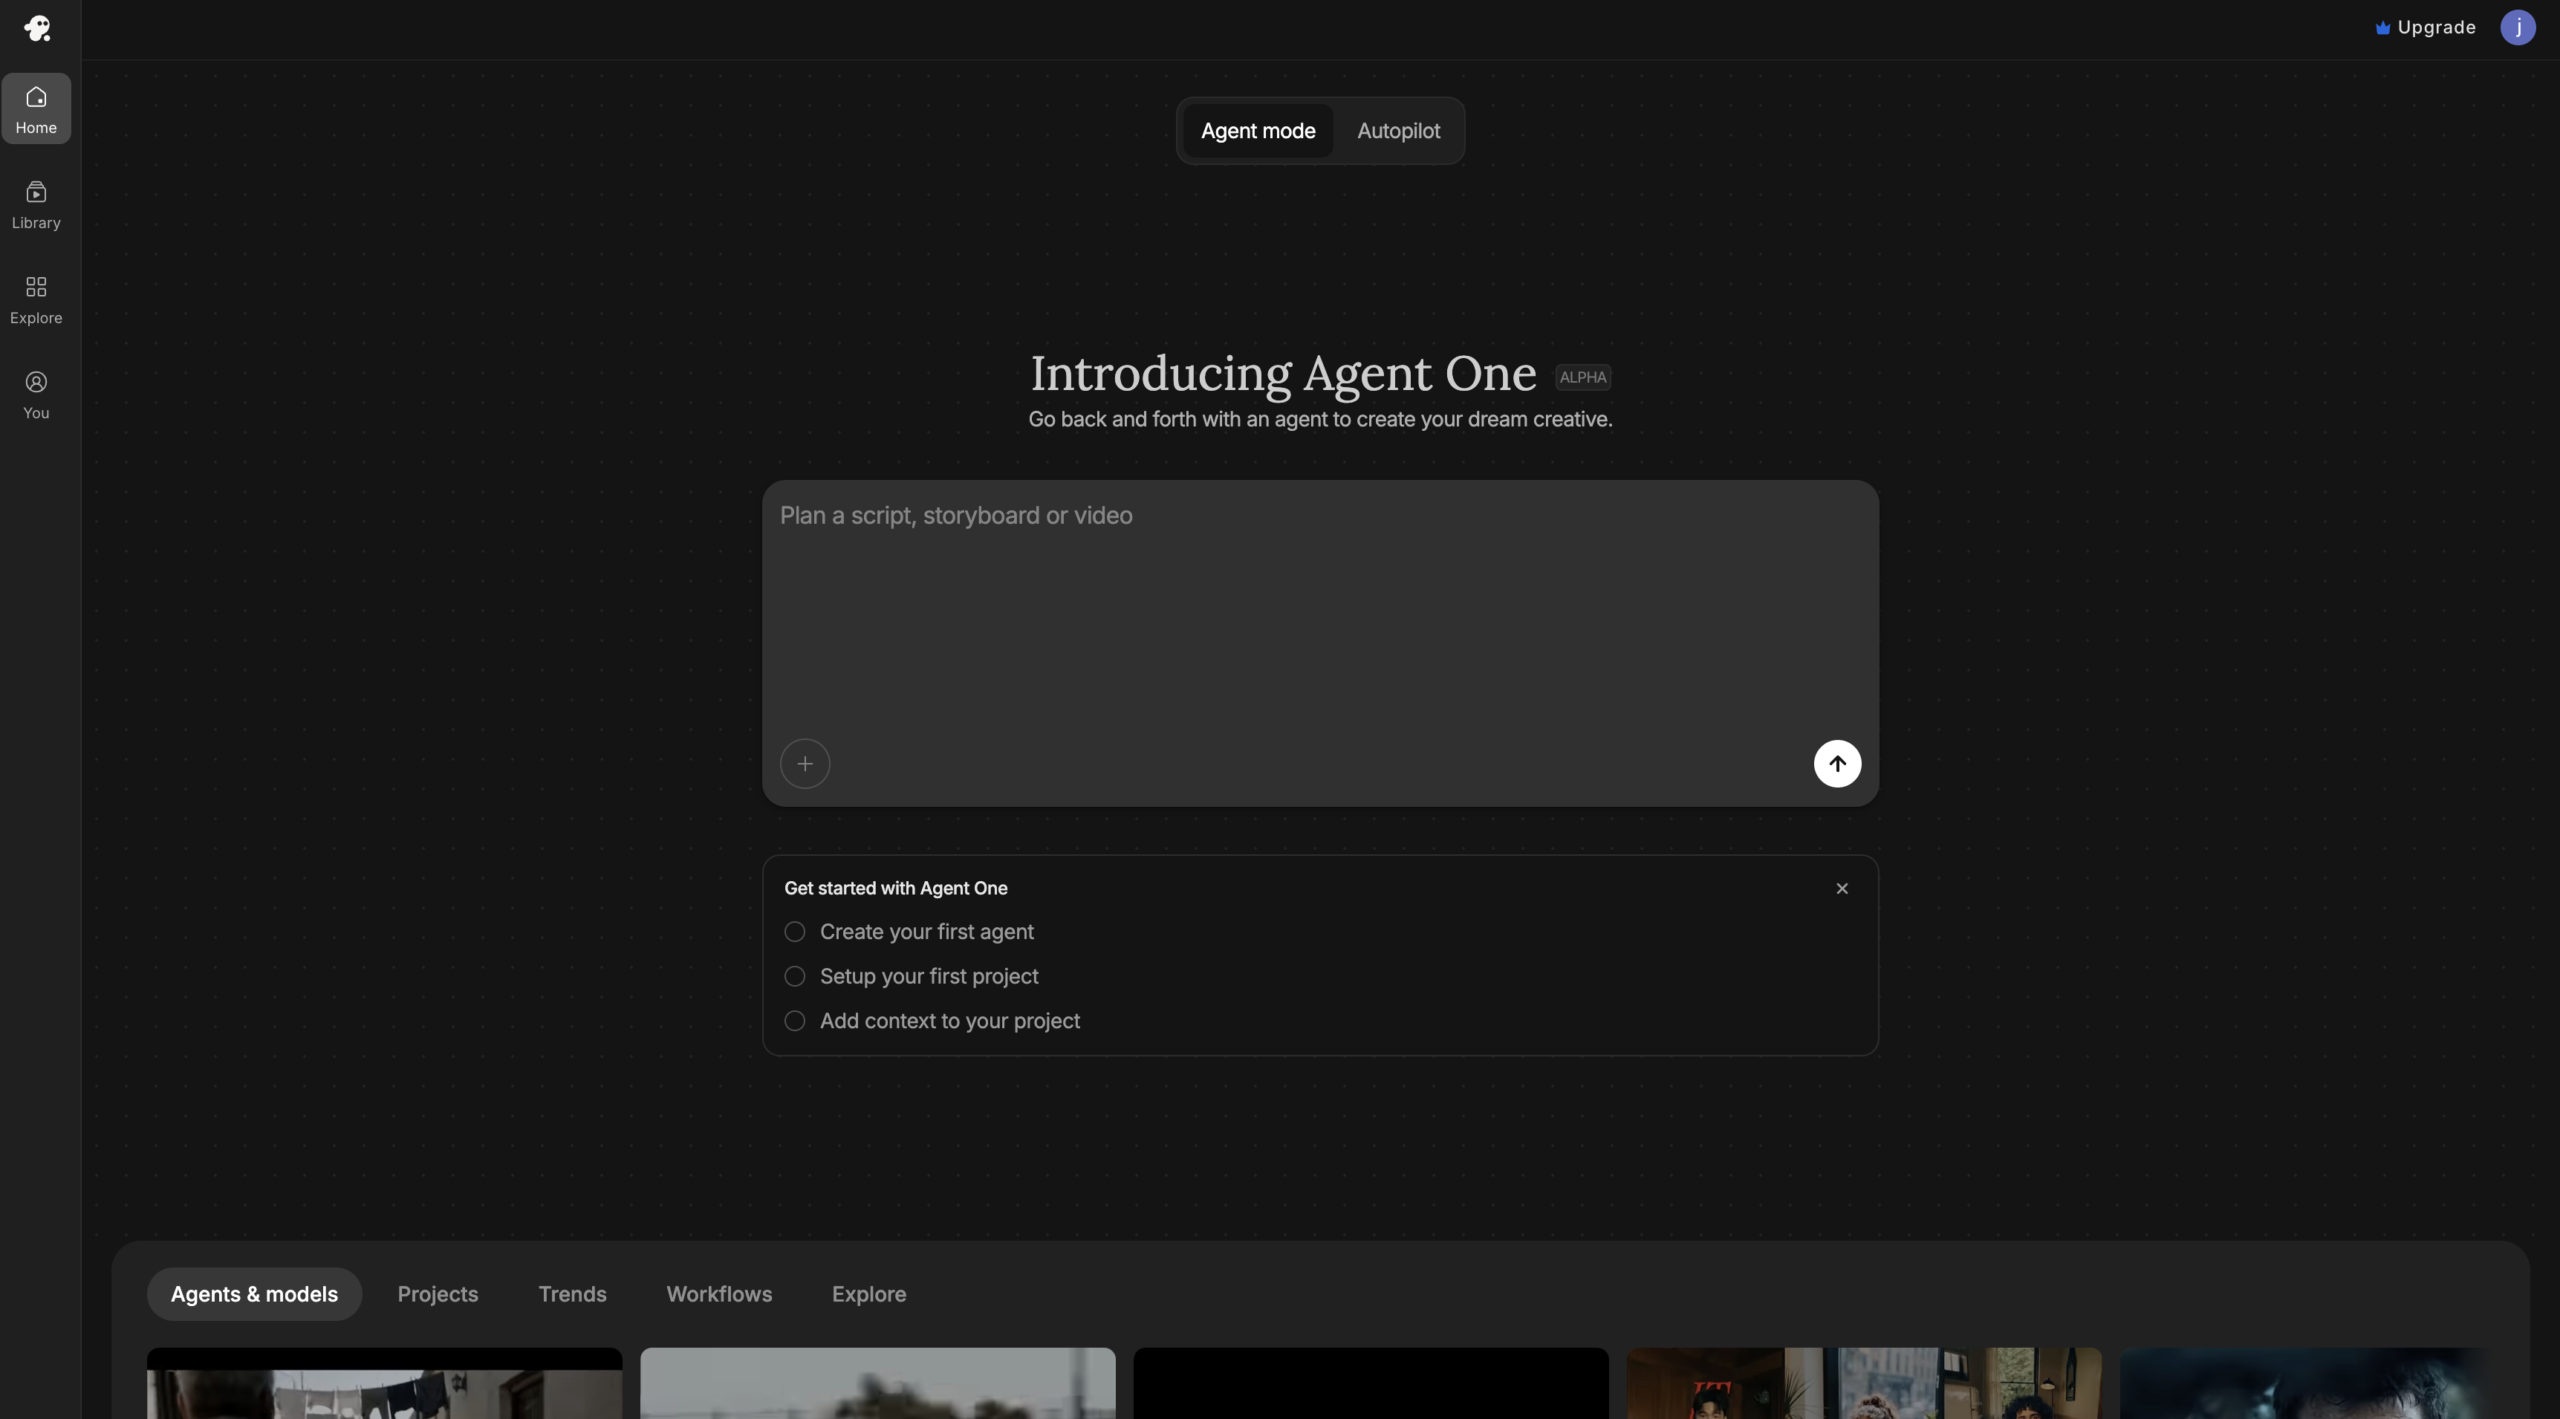2560x1419 pixels.
Task: Check off Setup your first project
Action: pyautogui.click(x=795, y=976)
